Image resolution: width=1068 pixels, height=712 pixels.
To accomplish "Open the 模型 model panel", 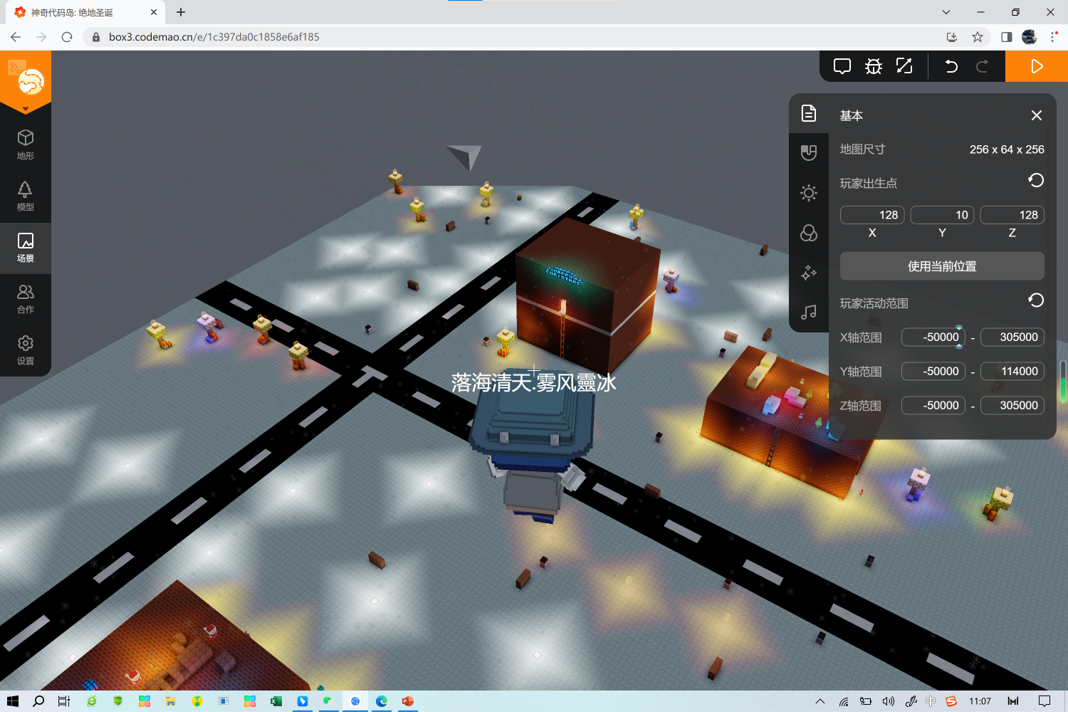I will [25, 196].
